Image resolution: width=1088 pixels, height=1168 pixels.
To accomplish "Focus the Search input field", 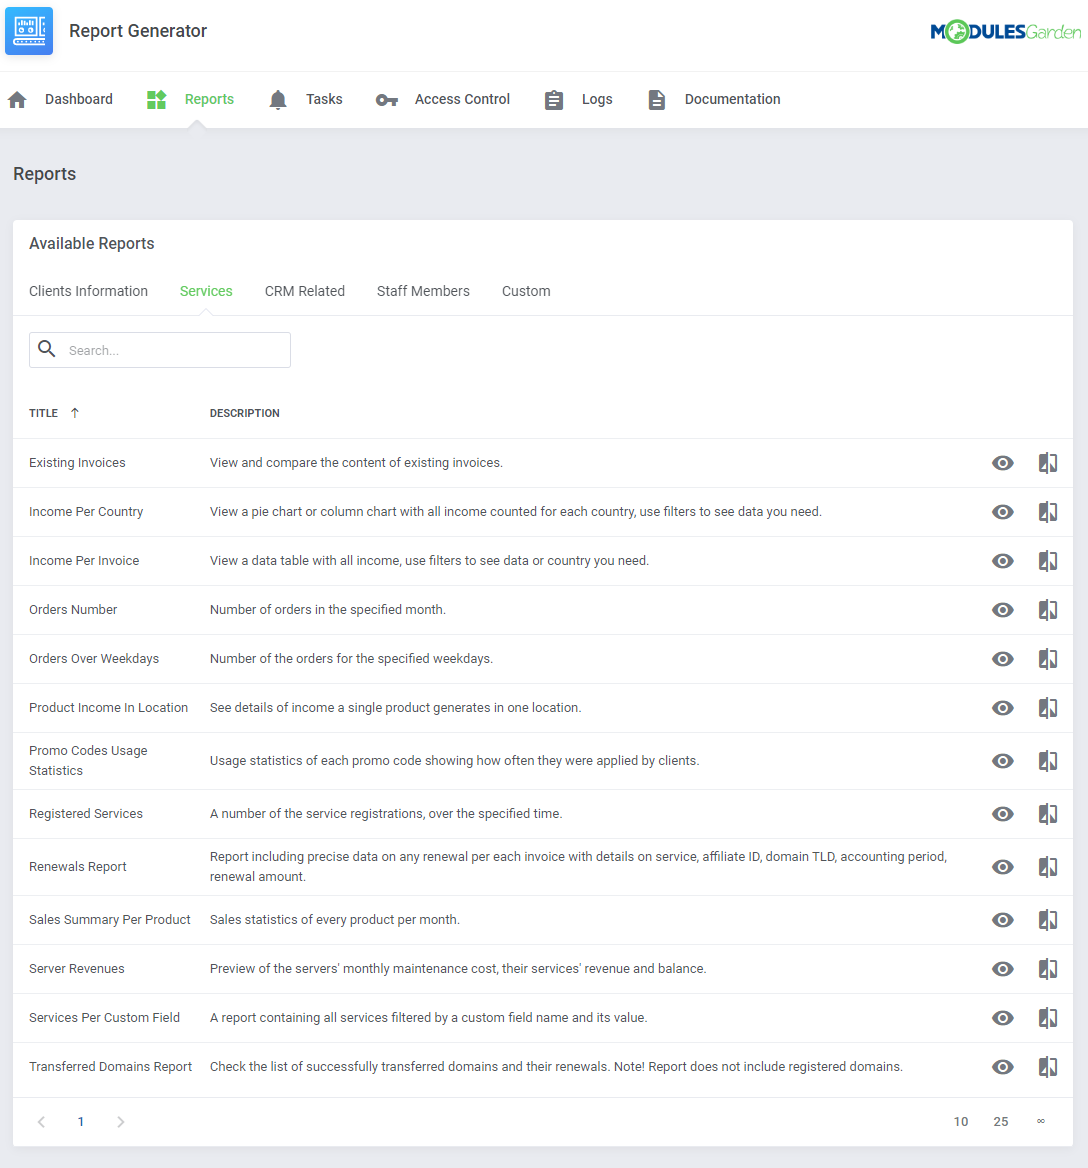I will point(160,350).
